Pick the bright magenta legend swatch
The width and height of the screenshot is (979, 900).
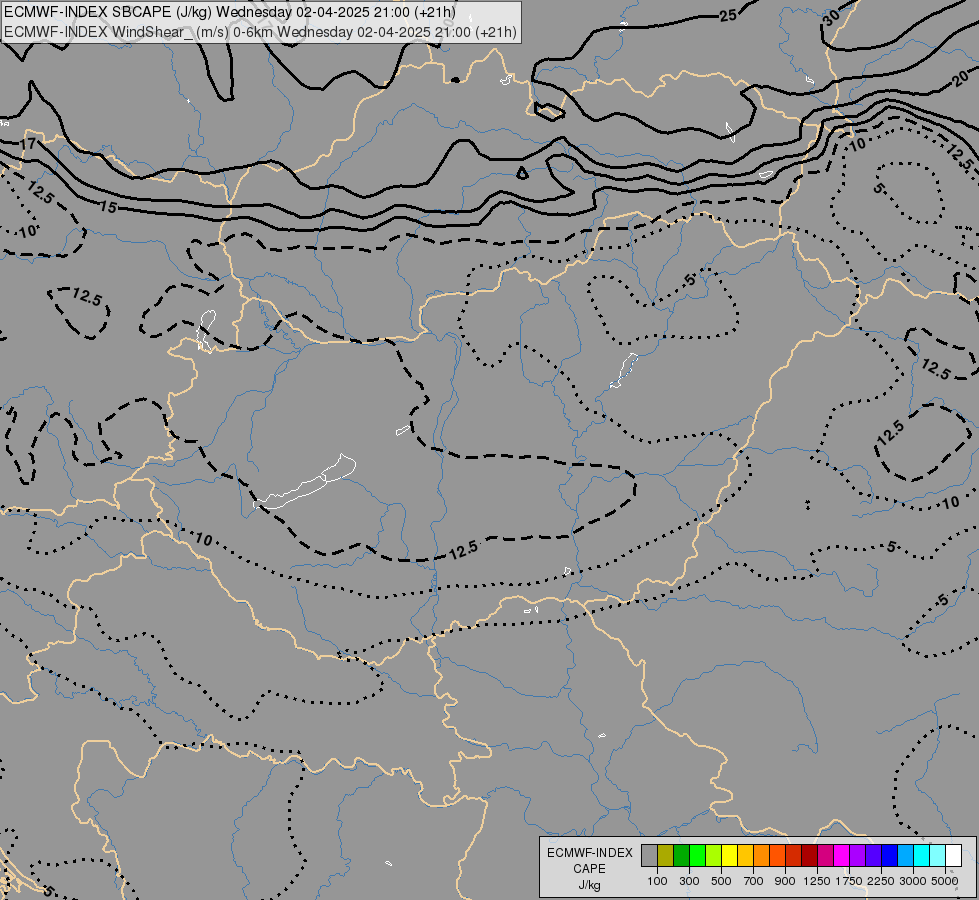pos(841,855)
